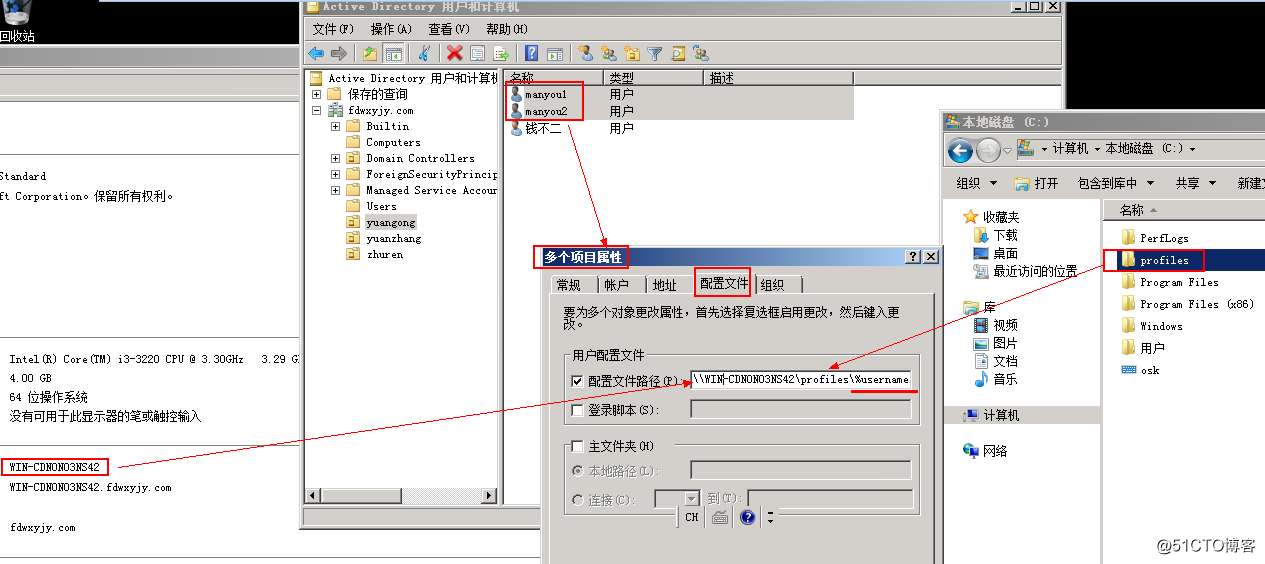Click the Cut scissors icon
Image resolution: width=1265 pixels, height=564 pixels.
point(424,53)
